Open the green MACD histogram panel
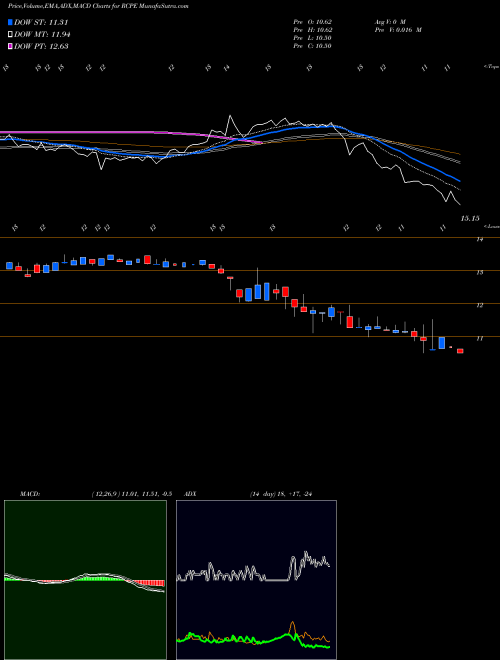The height and width of the screenshot is (660, 500). pos(85,580)
